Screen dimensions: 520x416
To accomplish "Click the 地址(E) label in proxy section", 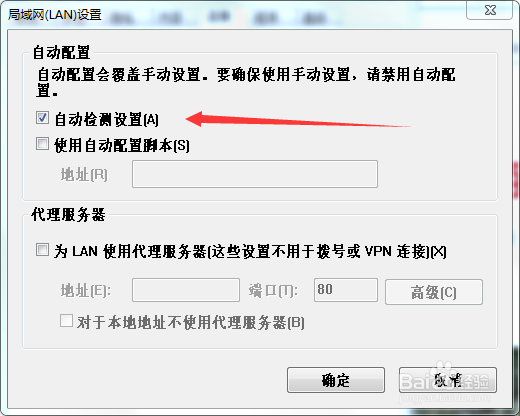I will (85, 291).
